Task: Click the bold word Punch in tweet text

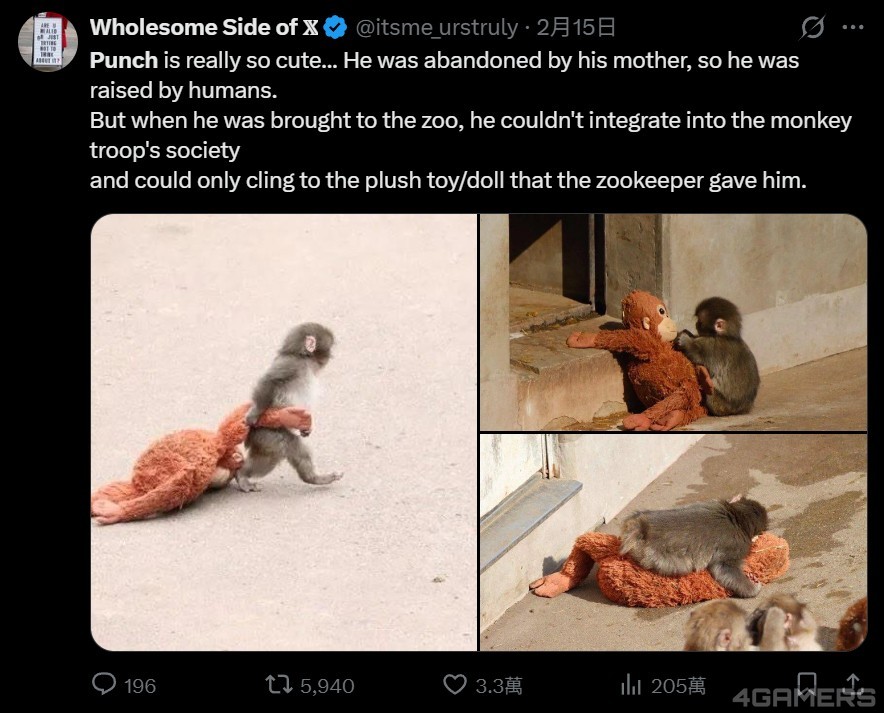Action: click(x=123, y=60)
